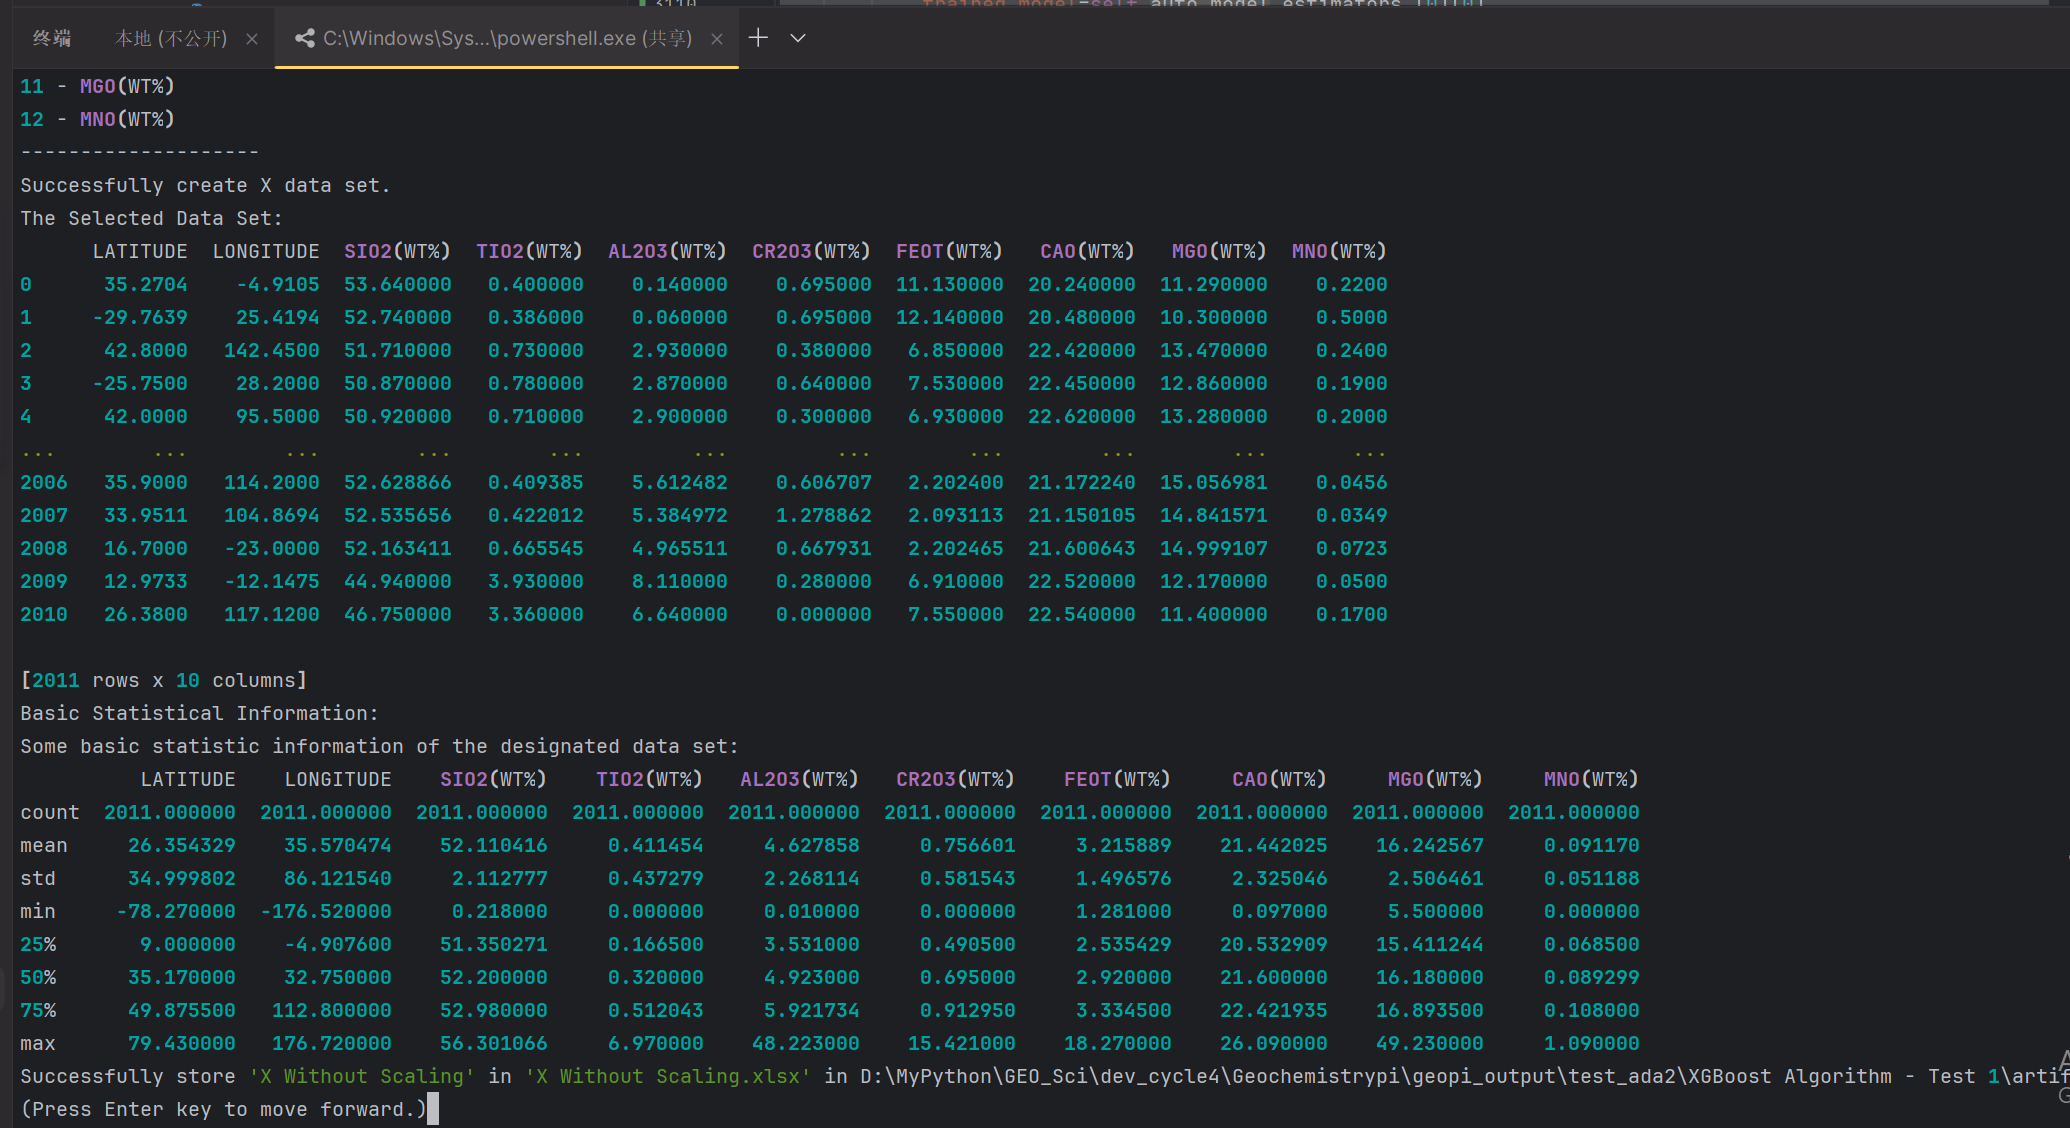
Task: Click CAO value 22.450000 in row 3
Action: 1081,383
